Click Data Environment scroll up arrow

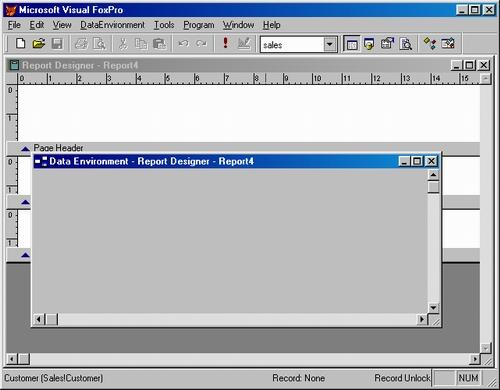[x=433, y=175]
